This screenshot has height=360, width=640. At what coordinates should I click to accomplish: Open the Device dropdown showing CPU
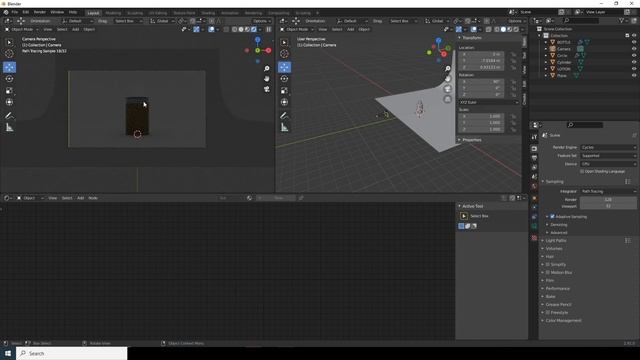tap(608, 164)
